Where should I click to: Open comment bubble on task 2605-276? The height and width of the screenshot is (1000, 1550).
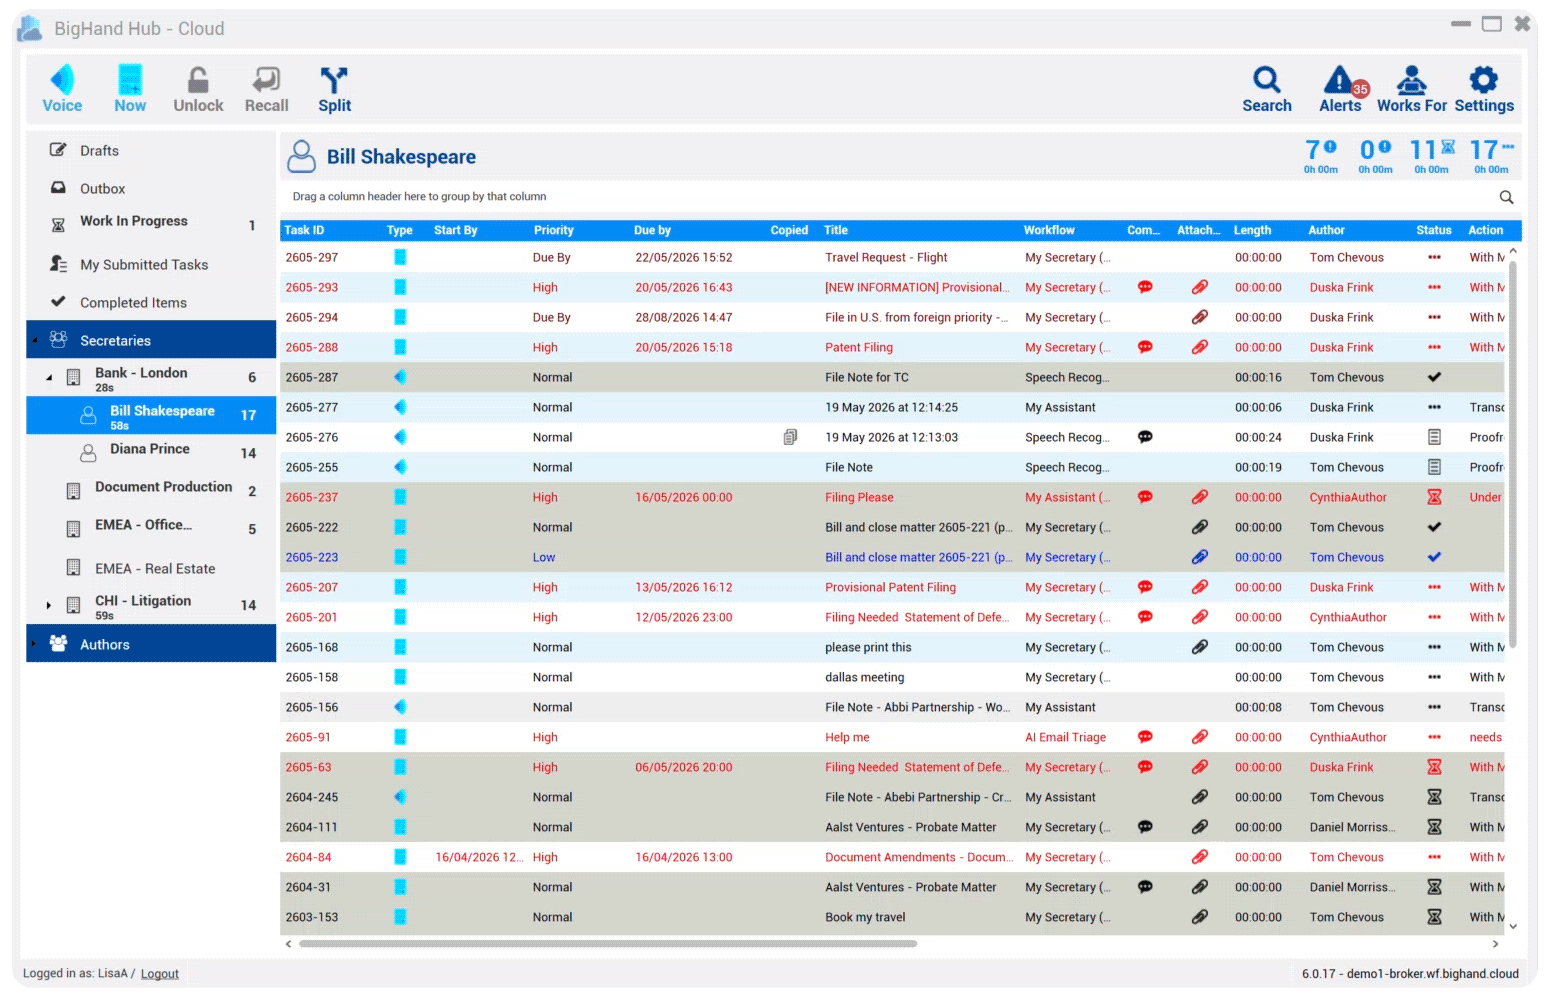tap(1145, 437)
